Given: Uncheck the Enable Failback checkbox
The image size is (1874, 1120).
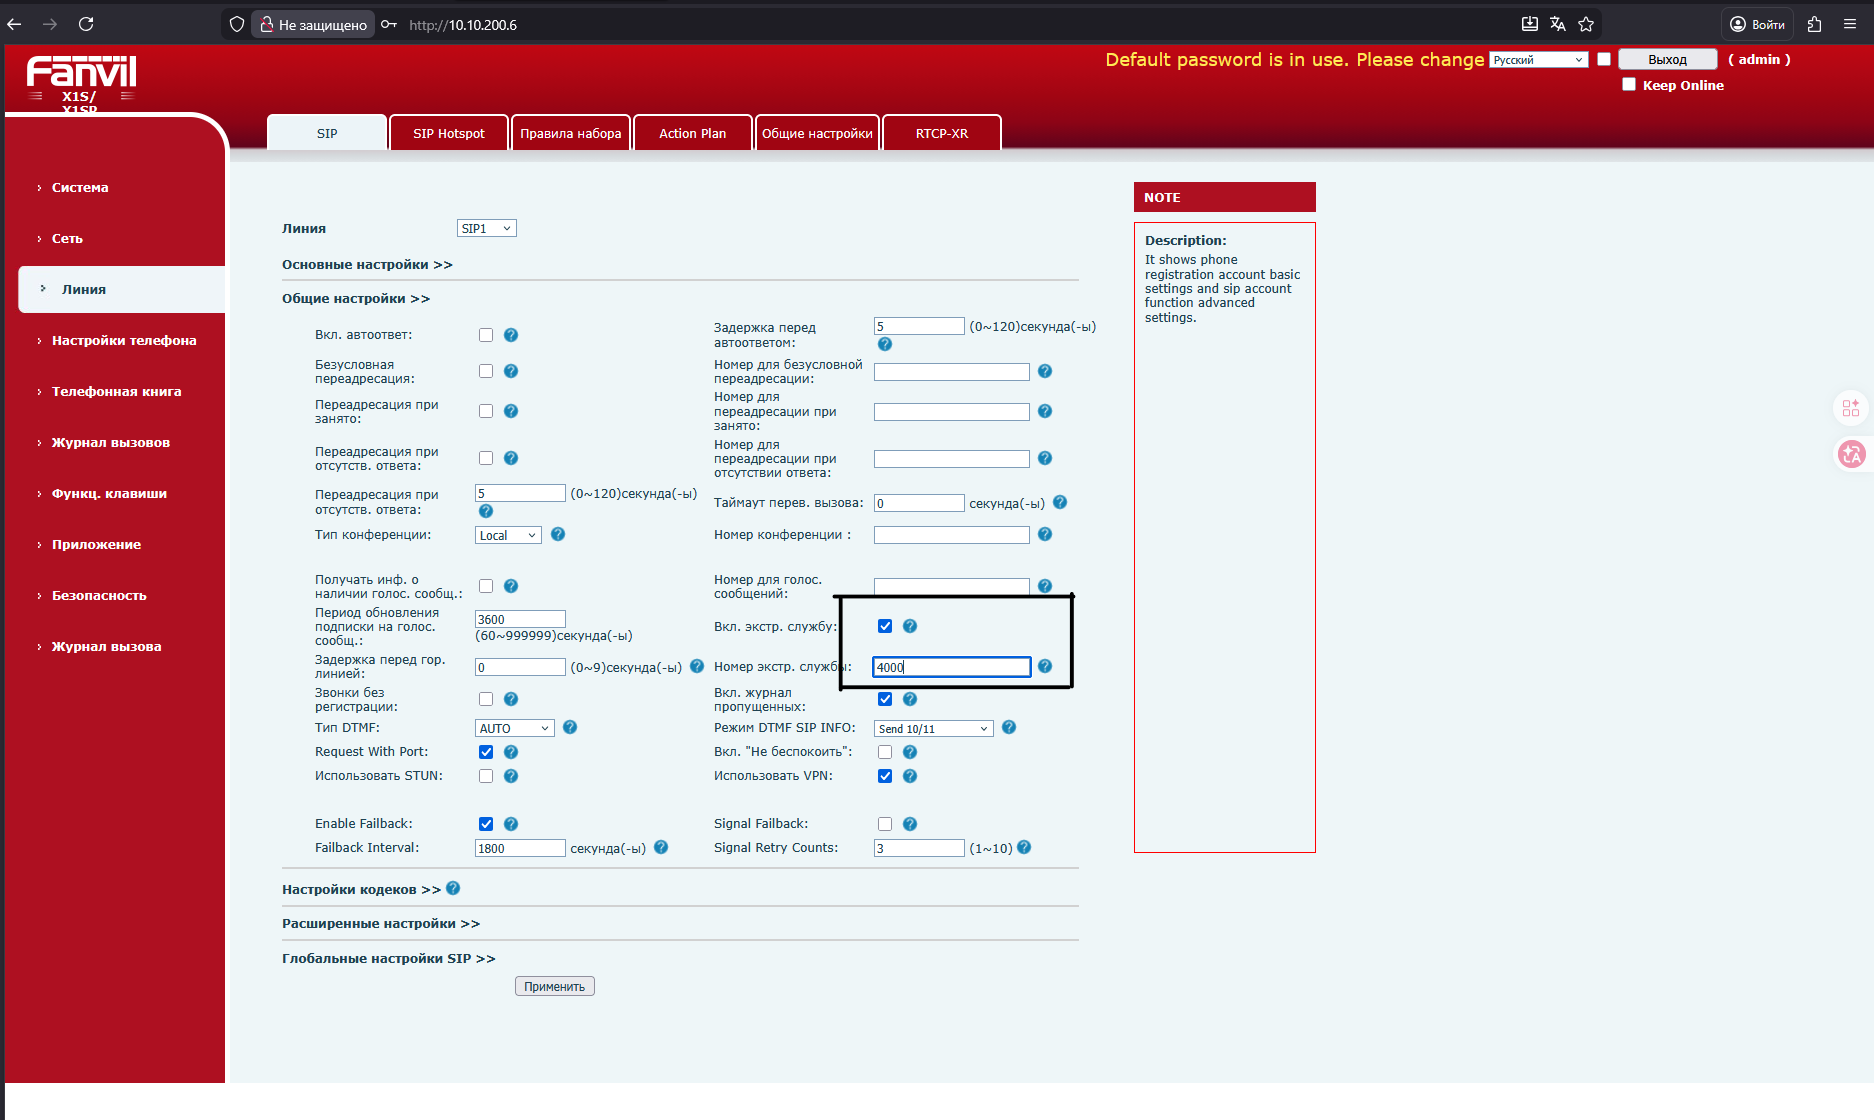Looking at the screenshot, I should pos(486,824).
